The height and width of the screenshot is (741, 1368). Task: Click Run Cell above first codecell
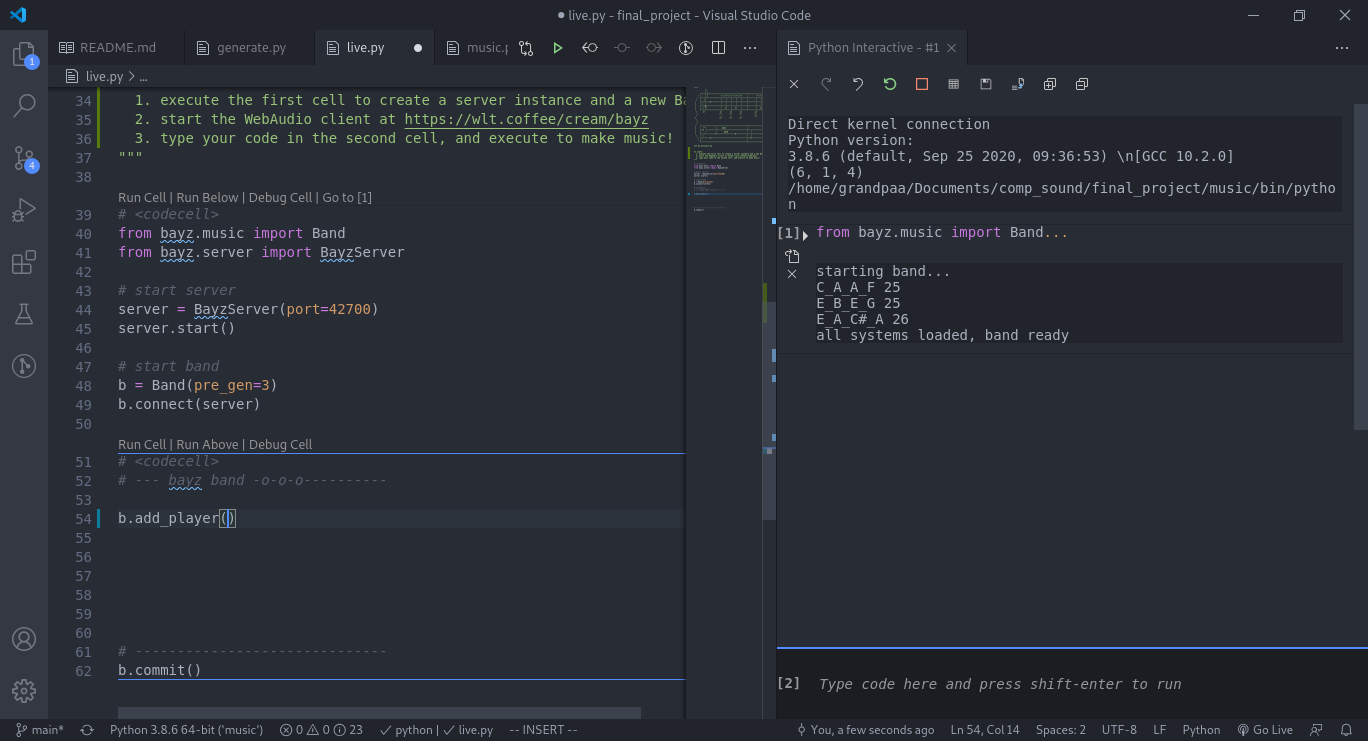[142, 197]
